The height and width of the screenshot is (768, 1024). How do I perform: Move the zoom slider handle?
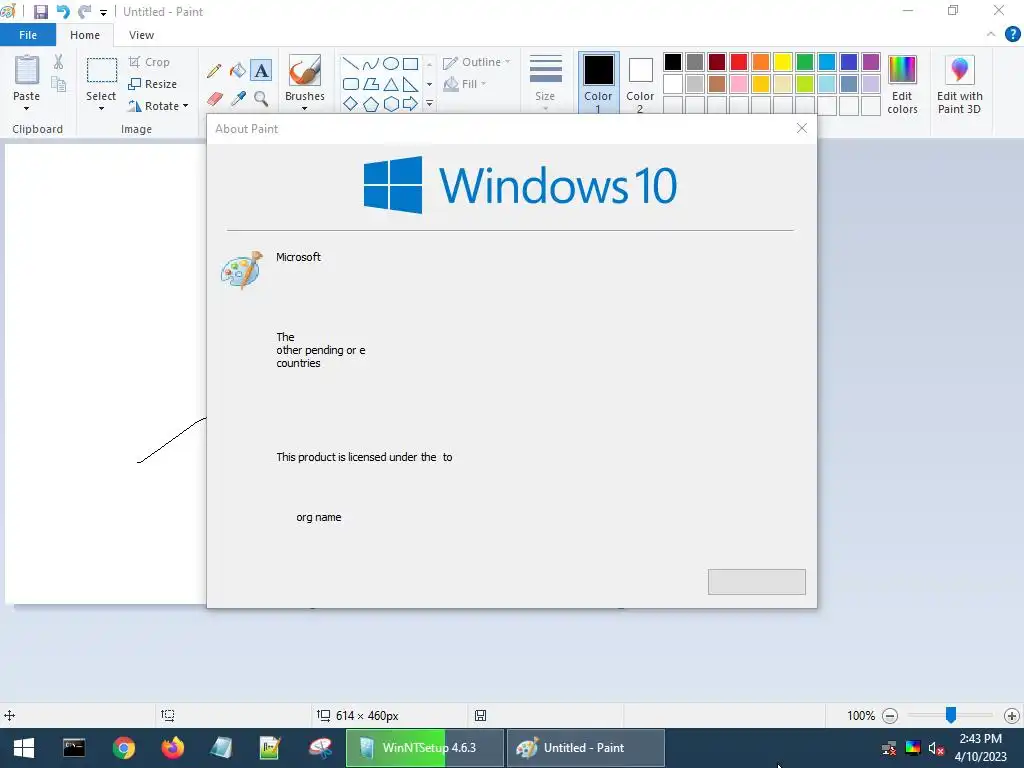(x=951, y=715)
